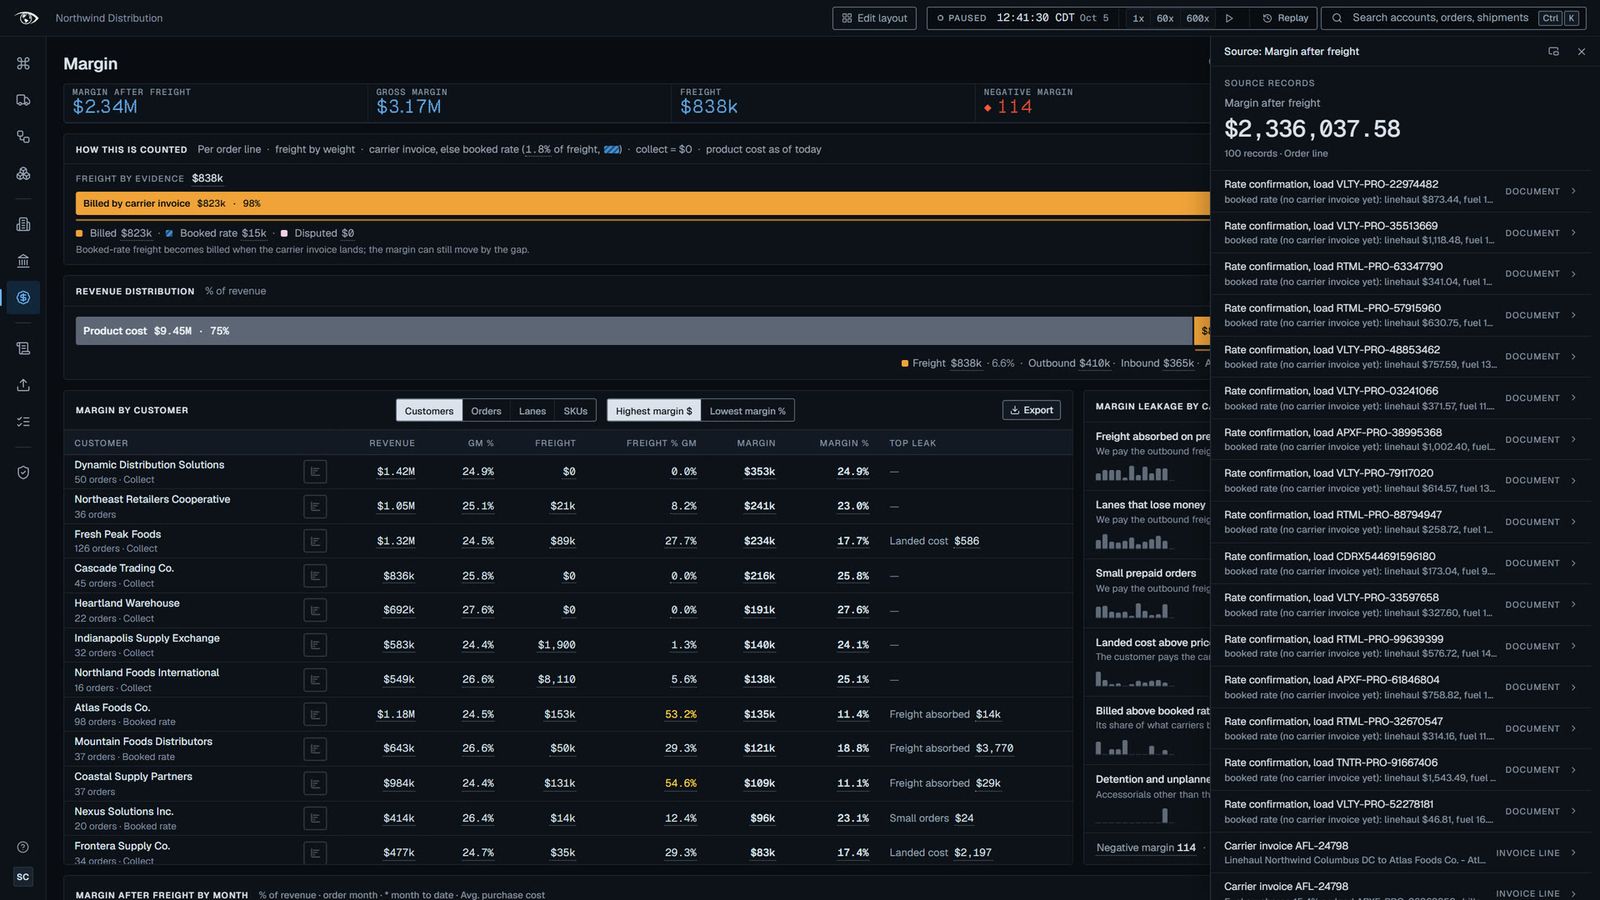Set simulation speed to 60x
Screen dimensions: 1600x900
1165,18
